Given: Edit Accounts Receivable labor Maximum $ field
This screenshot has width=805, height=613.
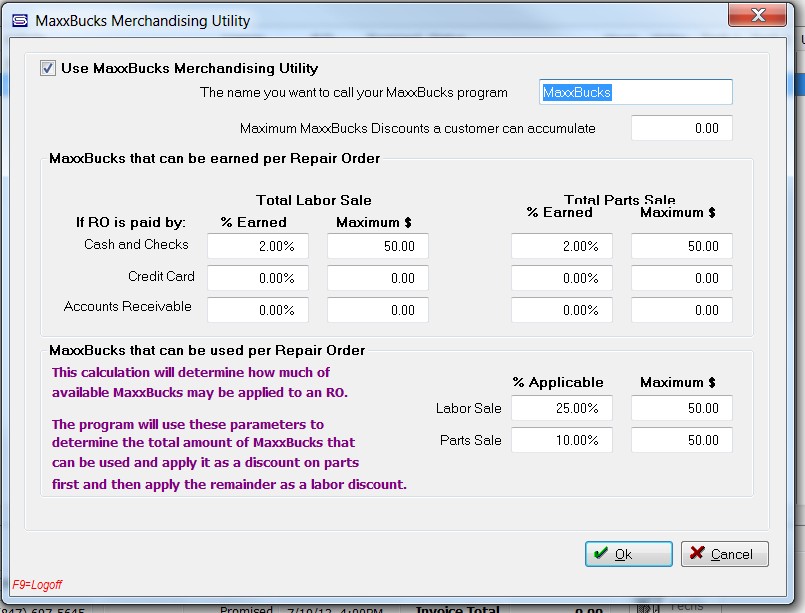Looking at the screenshot, I should point(378,310).
